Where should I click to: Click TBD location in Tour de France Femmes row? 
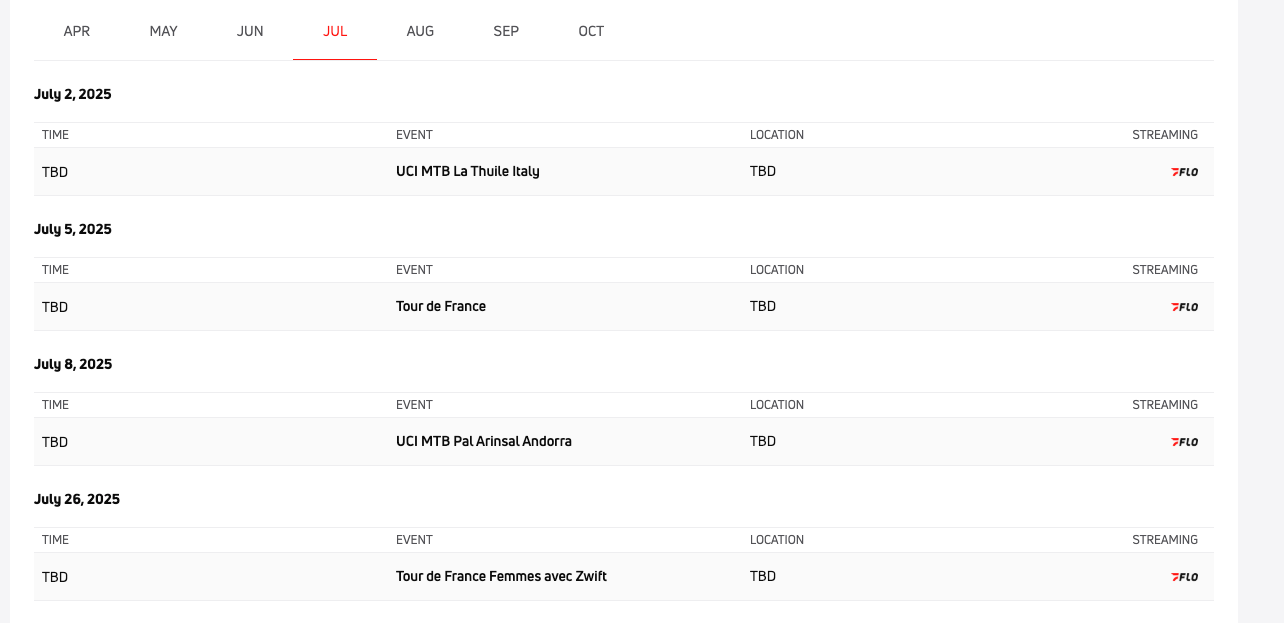point(763,576)
